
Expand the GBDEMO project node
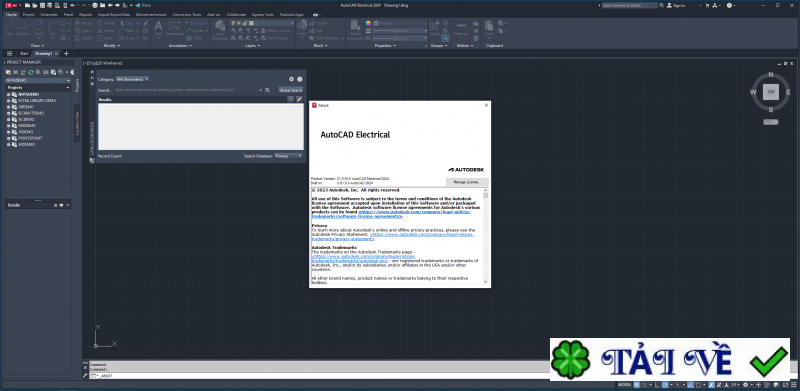point(9,107)
